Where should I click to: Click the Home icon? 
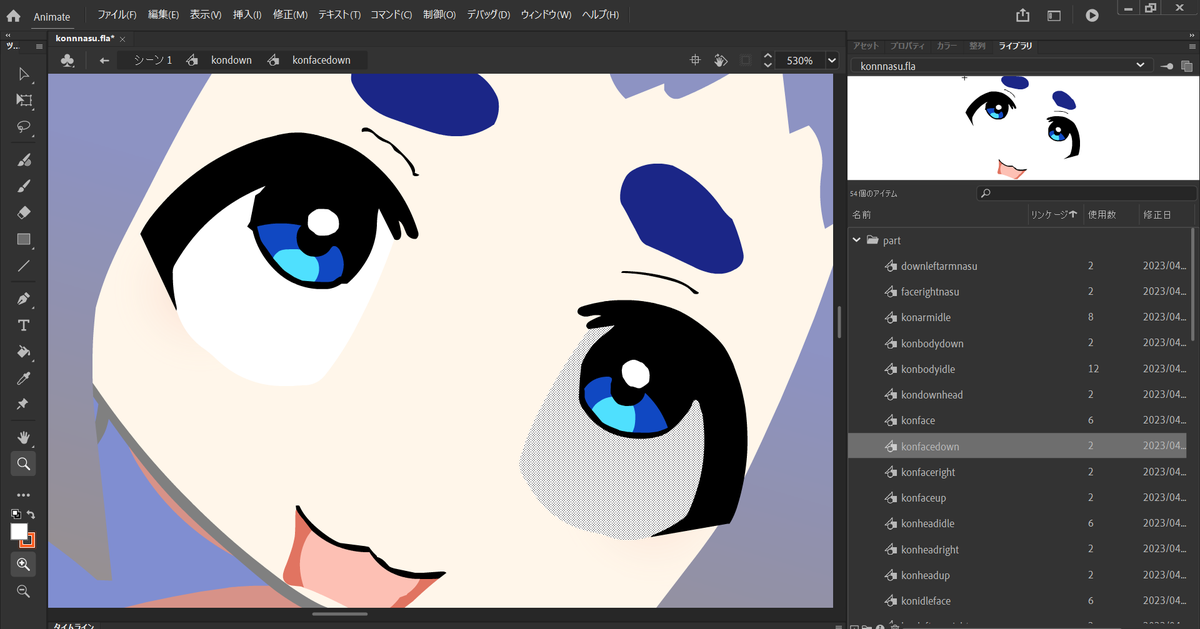pyautogui.click(x=13, y=16)
